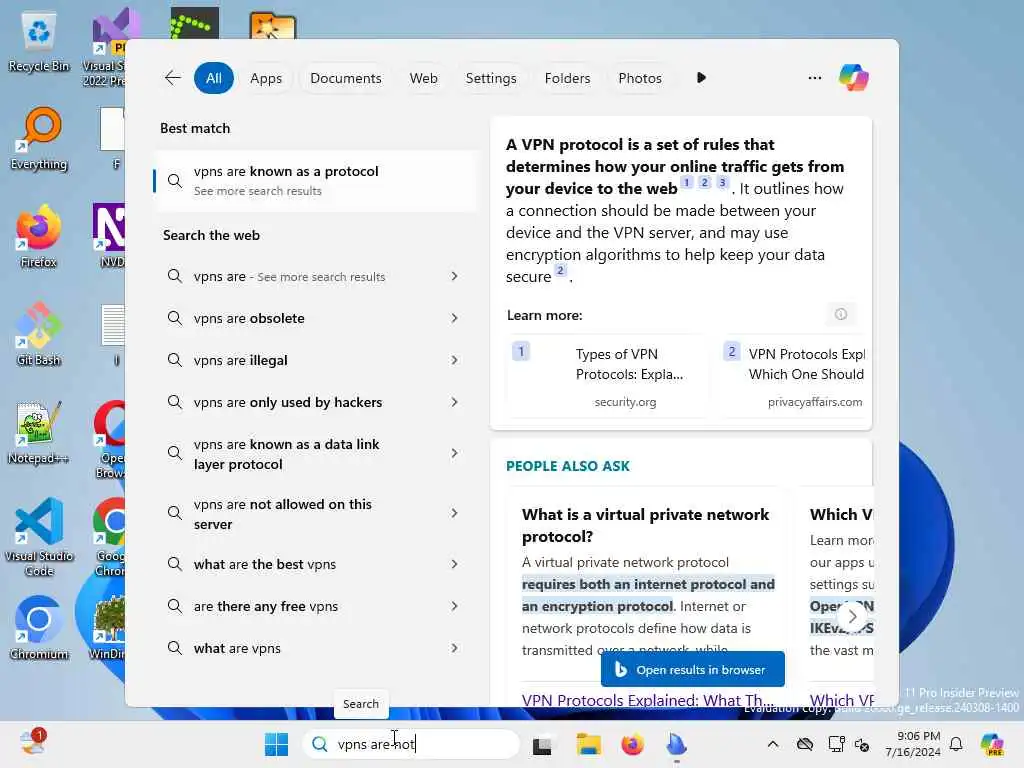Screen dimensions: 1024x768
Task: Launch Everything search desktop icon
Action: 39,138
